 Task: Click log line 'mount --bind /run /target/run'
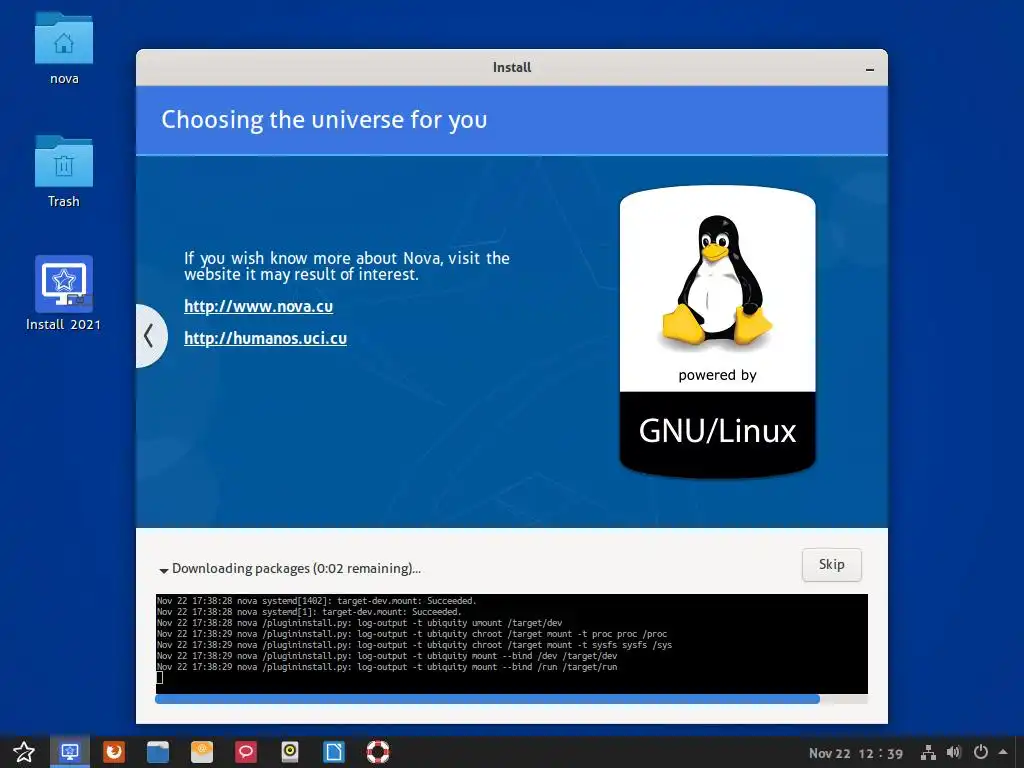pyautogui.click(x=387, y=667)
